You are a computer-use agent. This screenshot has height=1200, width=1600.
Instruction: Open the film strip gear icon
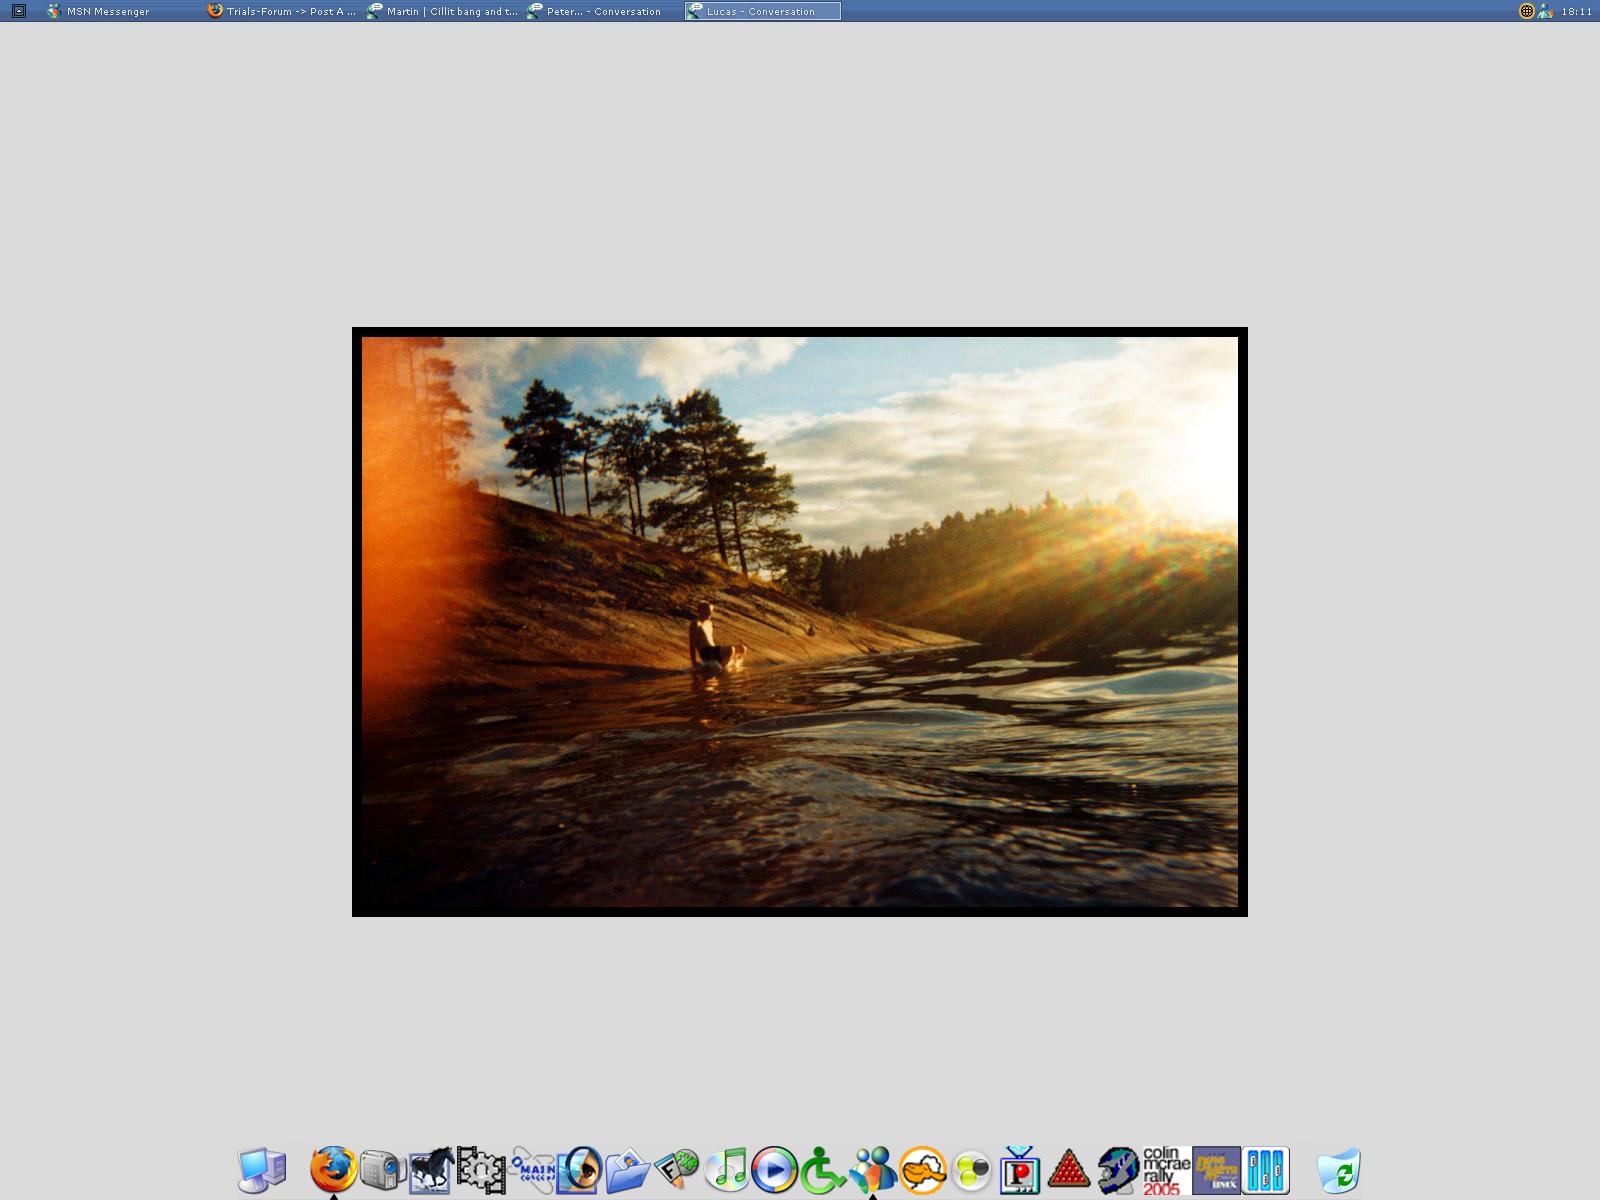(481, 1170)
